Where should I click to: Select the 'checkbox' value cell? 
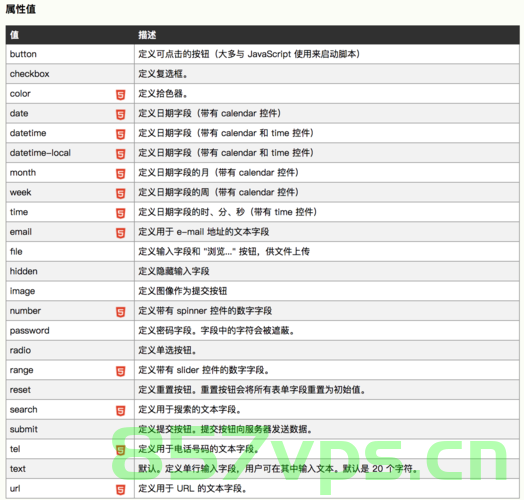(70, 74)
